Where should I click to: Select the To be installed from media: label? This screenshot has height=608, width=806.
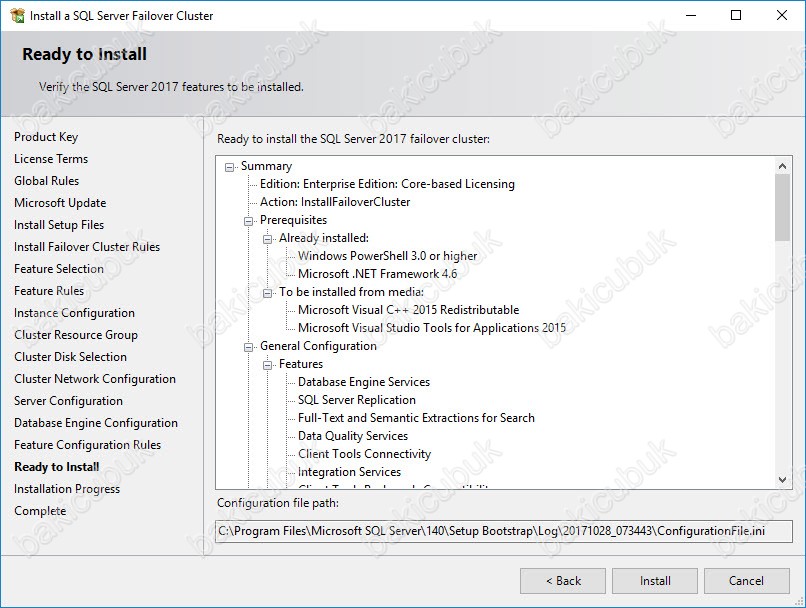point(352,292)
